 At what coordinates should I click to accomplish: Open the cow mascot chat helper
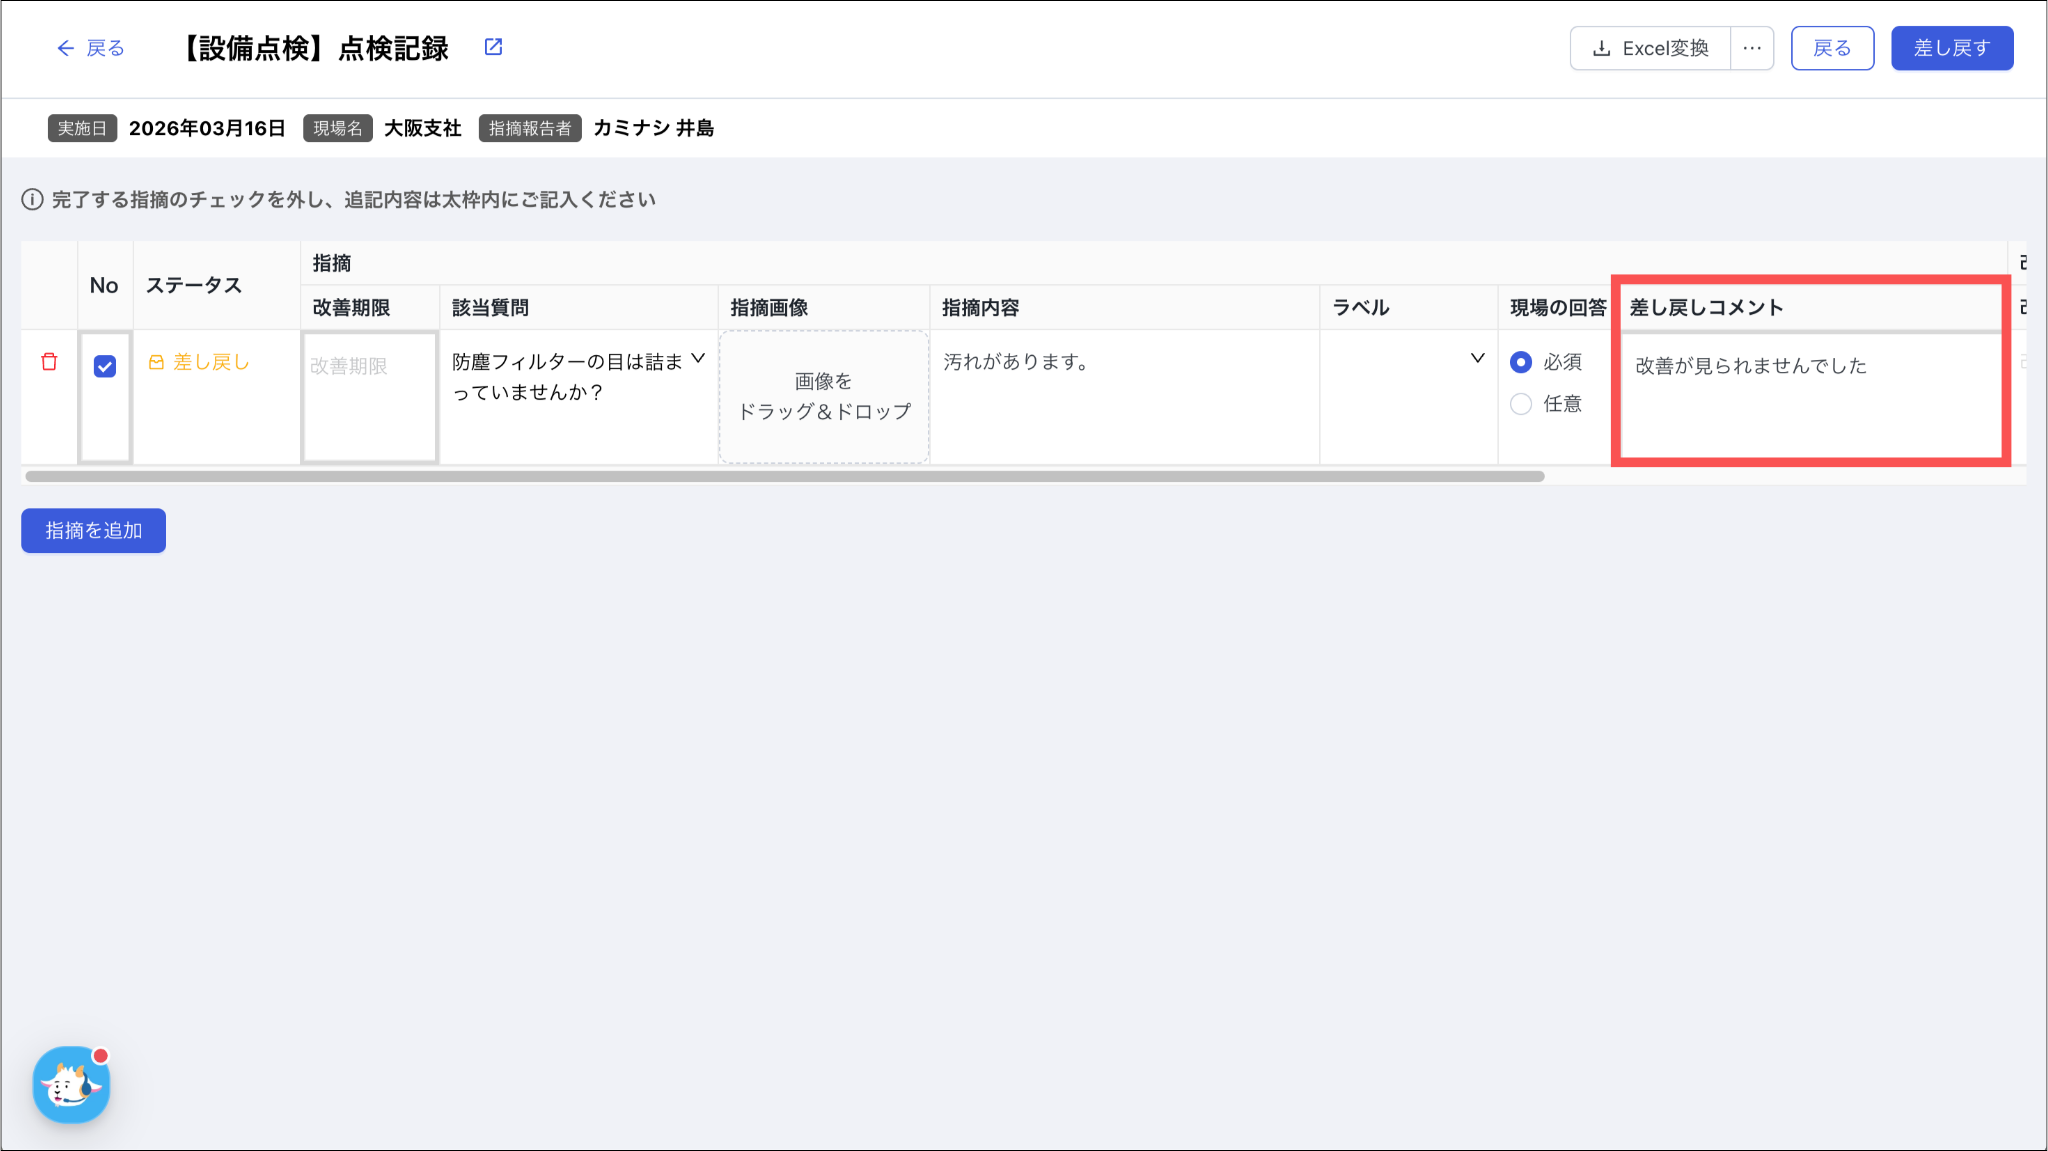(x=71, y=1085)
